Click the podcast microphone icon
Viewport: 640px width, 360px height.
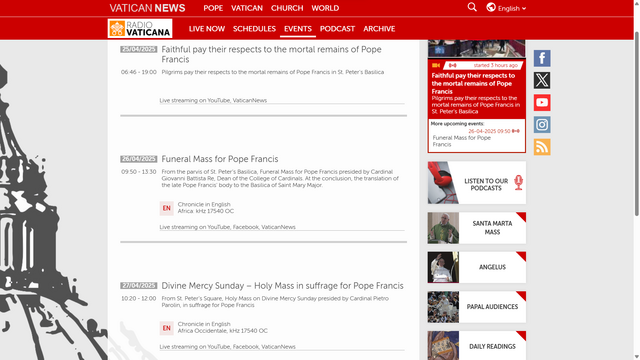click(518, 182)
